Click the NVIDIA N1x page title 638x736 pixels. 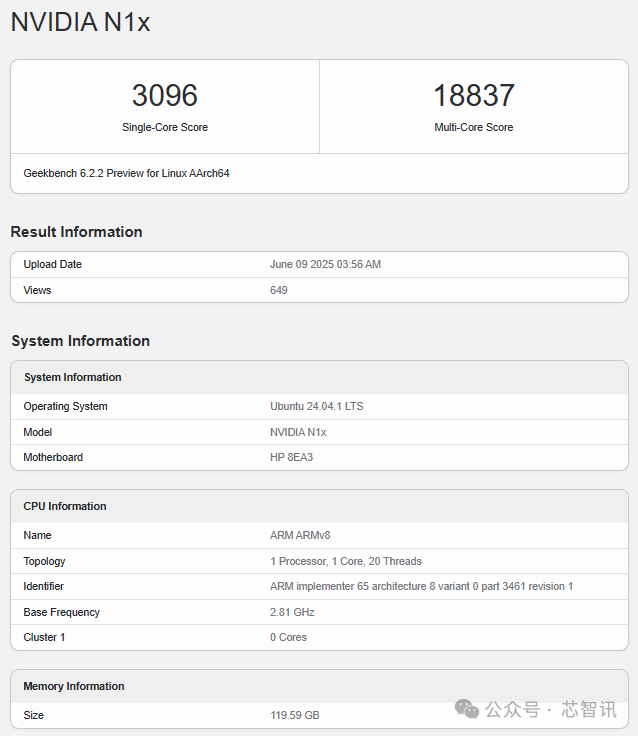click(x=80, y=22)
